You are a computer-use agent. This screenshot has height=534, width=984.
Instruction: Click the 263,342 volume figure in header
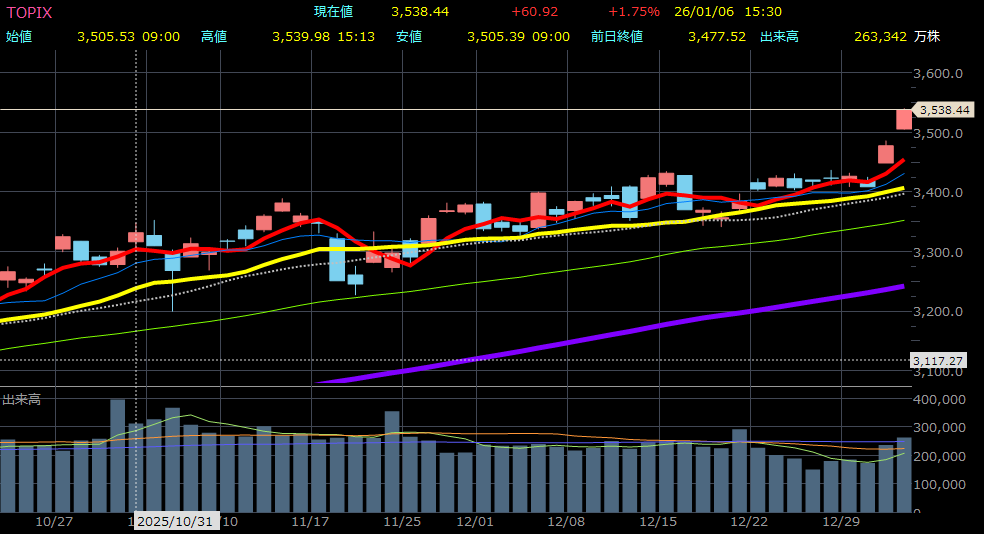(x=880, y=36)
